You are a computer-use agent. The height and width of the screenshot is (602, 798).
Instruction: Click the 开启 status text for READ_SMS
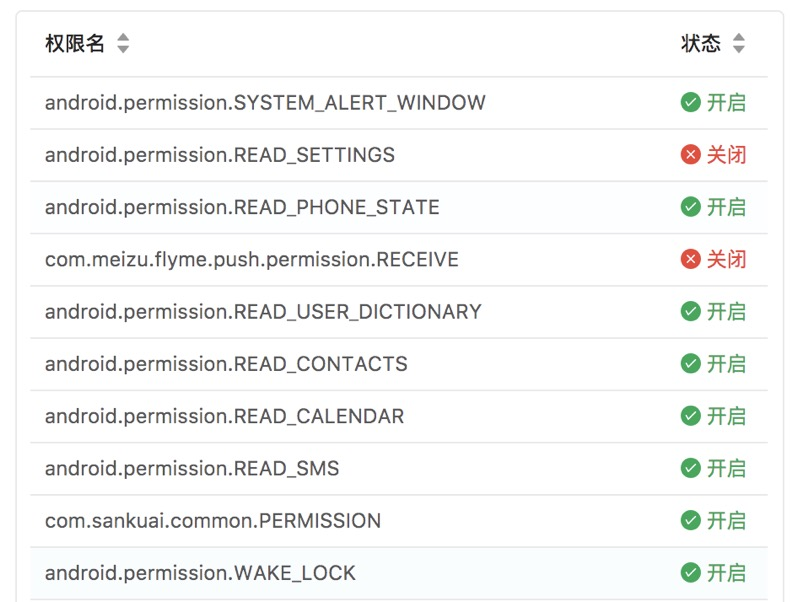click(727, 468)
